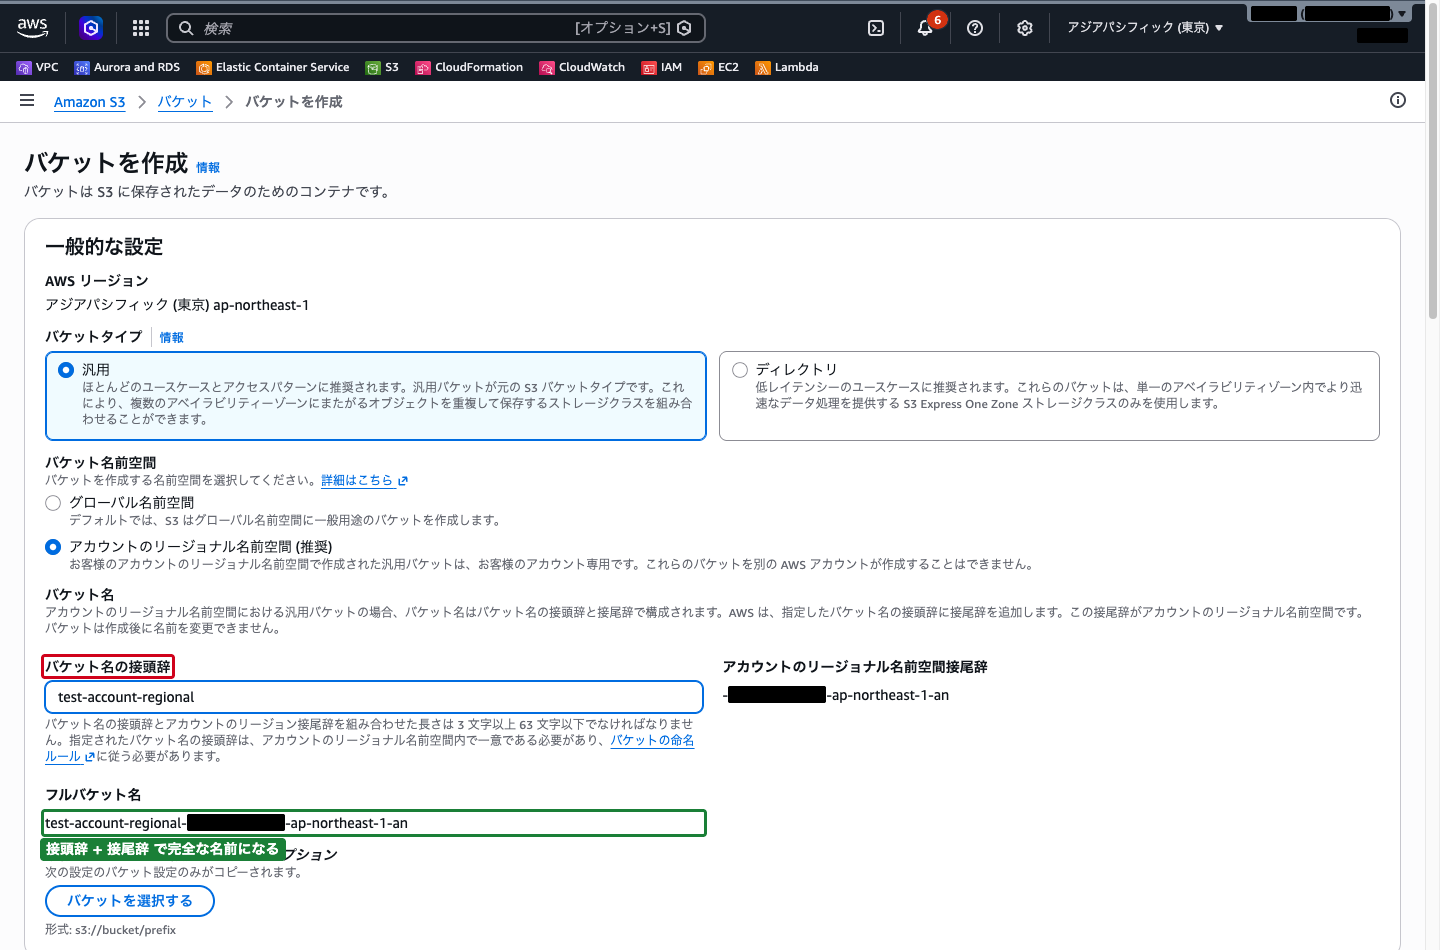
Task: Open the services grid menu
Action: (x=141, y=28)
